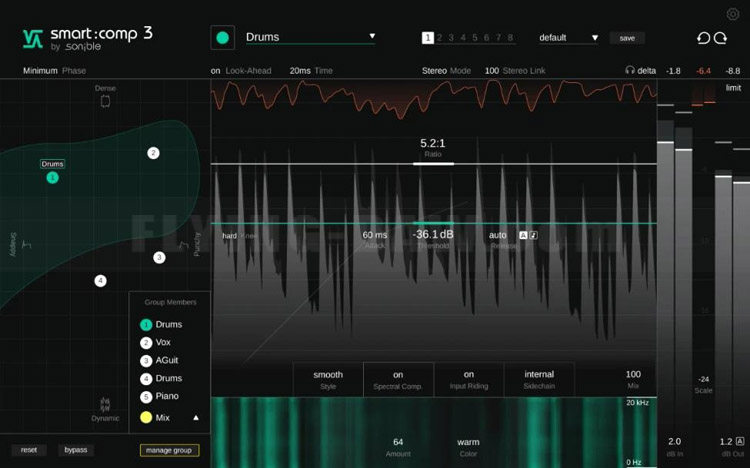Image resolution: width=750 pixels, height=468 pixels.
Task: Open the smooth Style selector
Action: pos(328,379)
